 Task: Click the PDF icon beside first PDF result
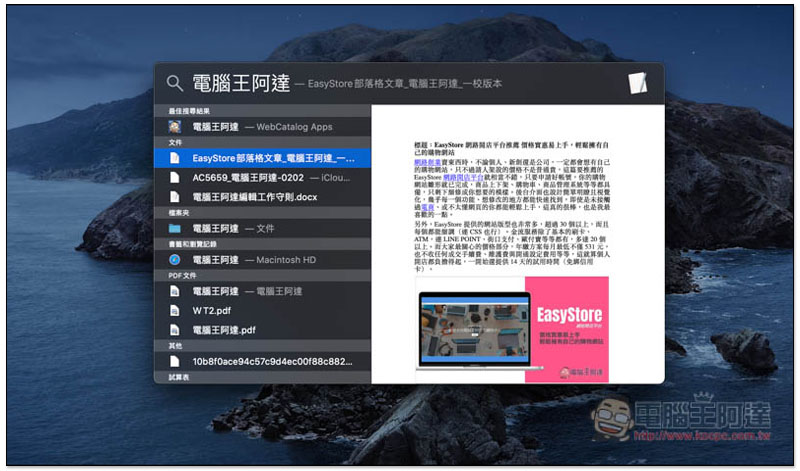(x=174, y=291)
